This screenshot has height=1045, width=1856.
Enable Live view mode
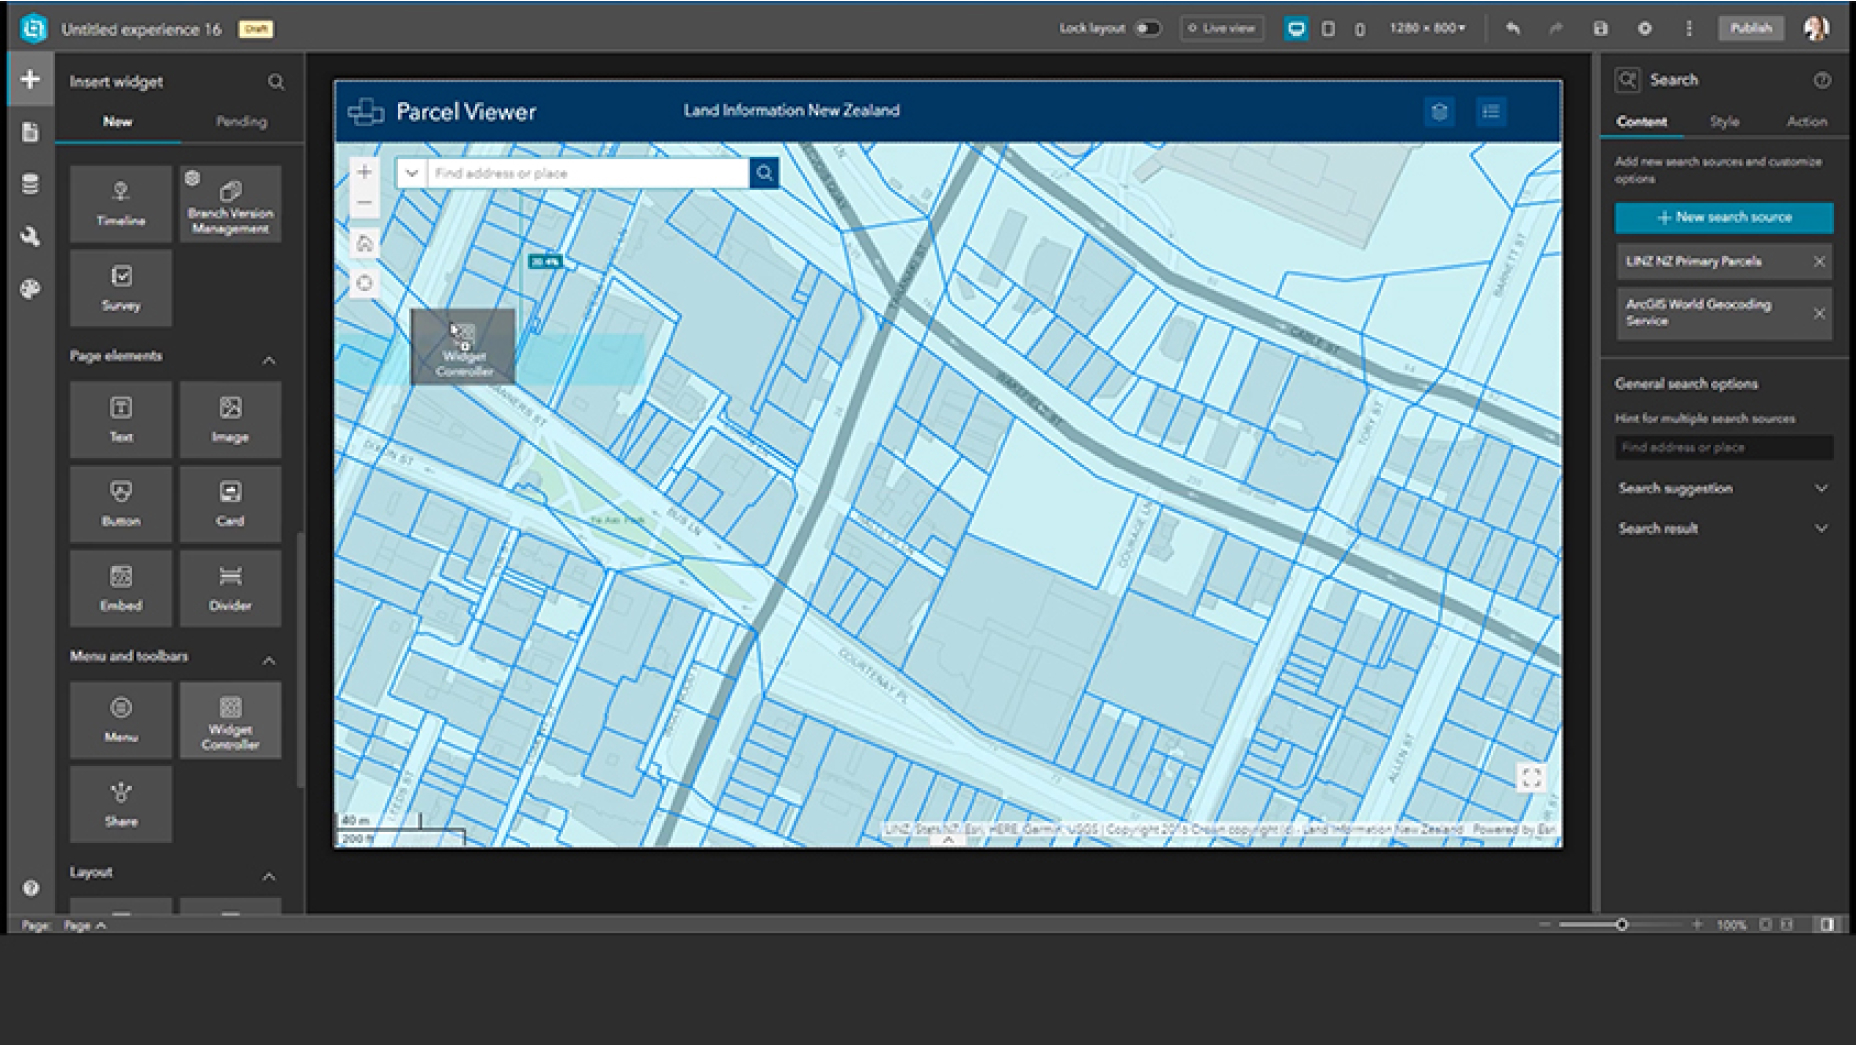point(1221,28)
